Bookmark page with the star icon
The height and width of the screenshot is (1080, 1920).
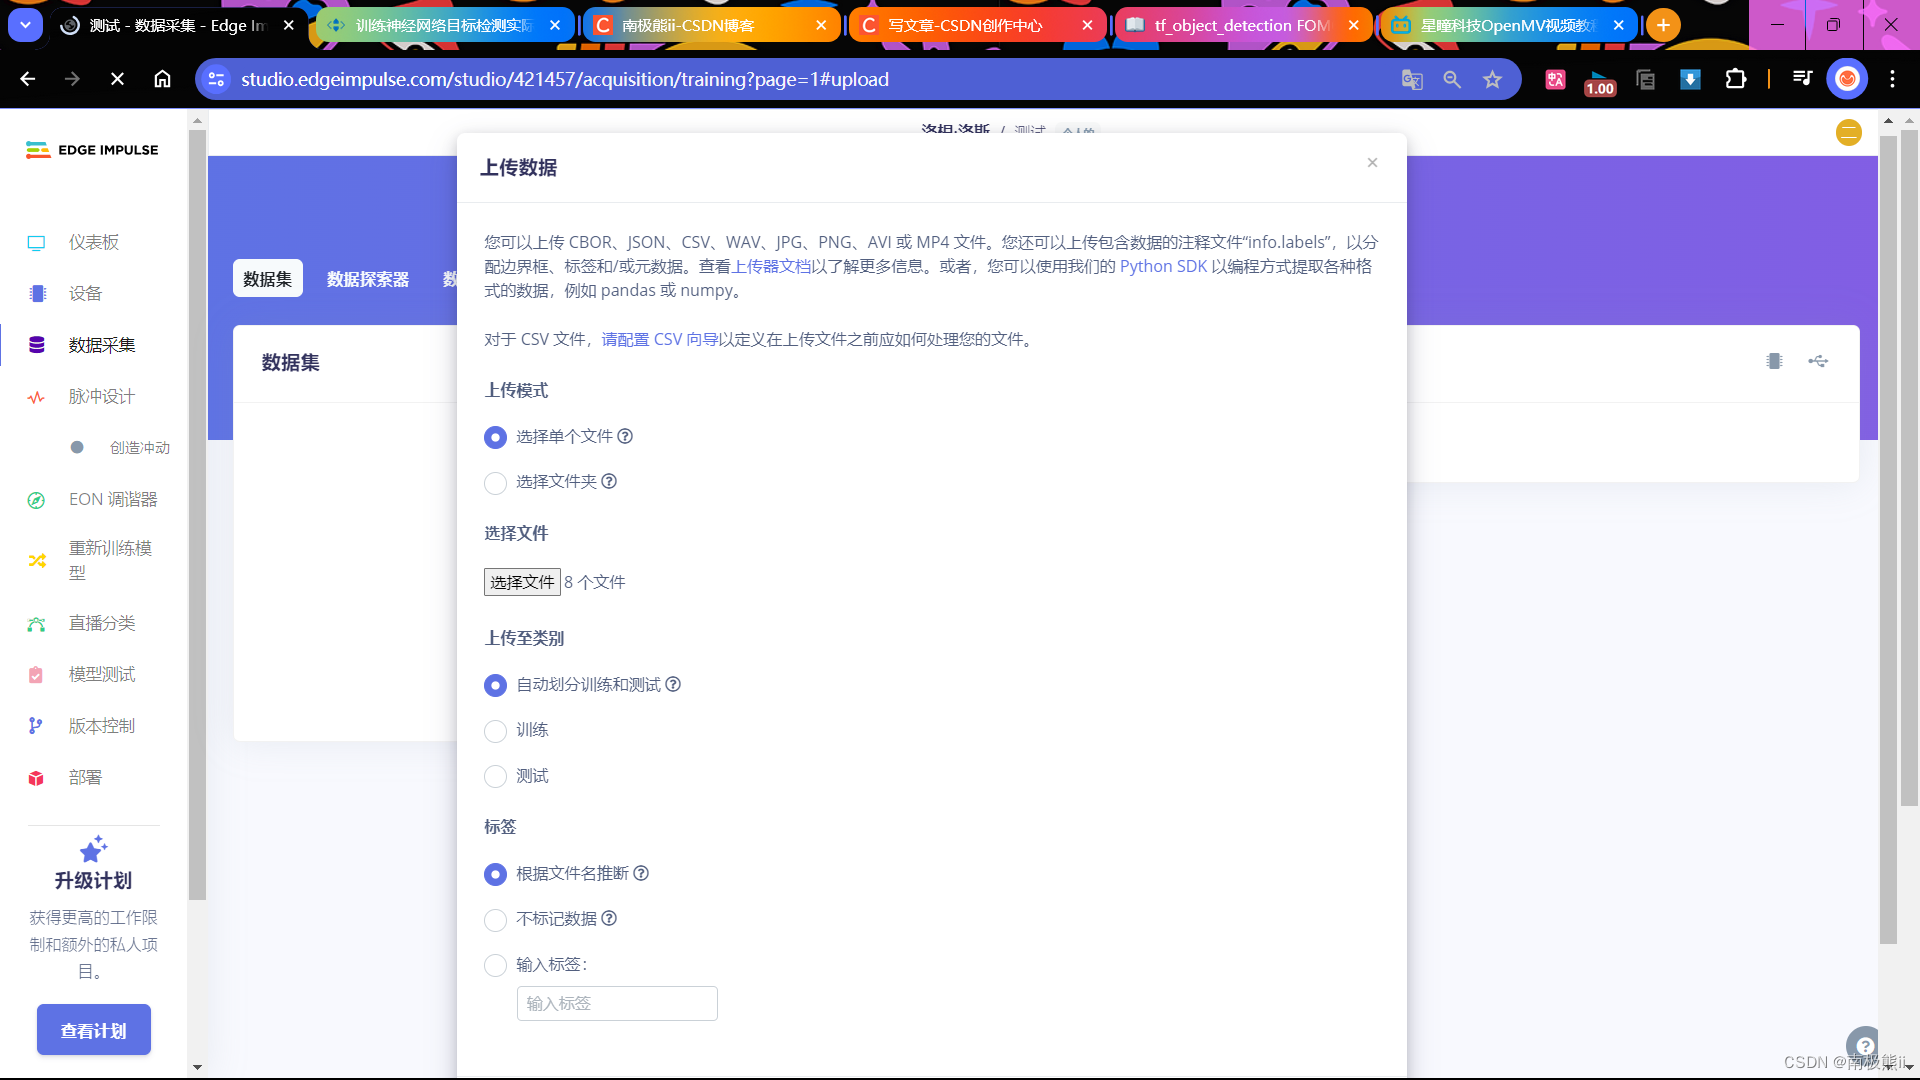pos(1492,80)
